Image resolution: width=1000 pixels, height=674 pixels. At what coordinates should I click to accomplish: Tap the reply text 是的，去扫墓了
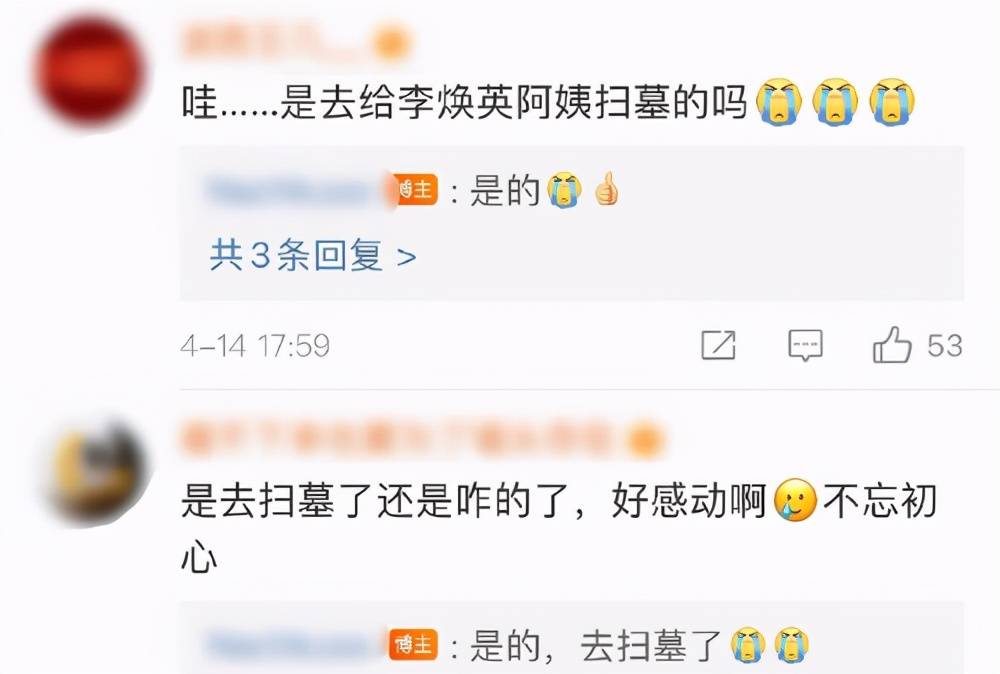coord(596,645)
